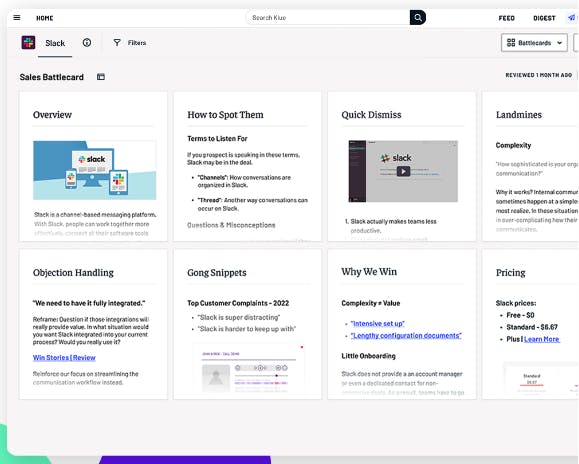Viewport: 579px width, 464px height.
Task: Follow the "Intensive set up" link
Action: click(x=378, y=324)
